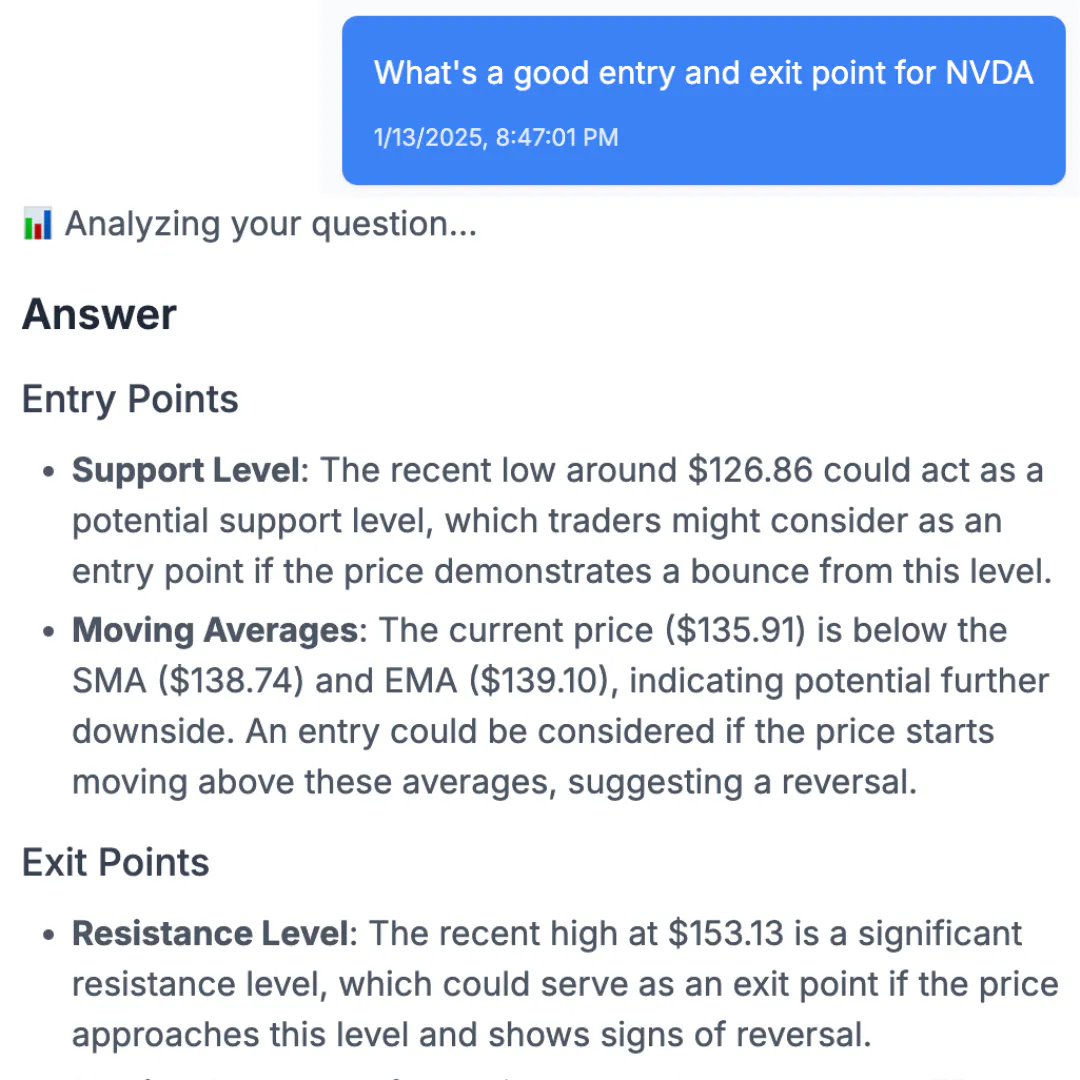Click the bold Moving Averages label
Image resolution: width=1080 pixels, height=1080 pixels.
pos(215,630)
